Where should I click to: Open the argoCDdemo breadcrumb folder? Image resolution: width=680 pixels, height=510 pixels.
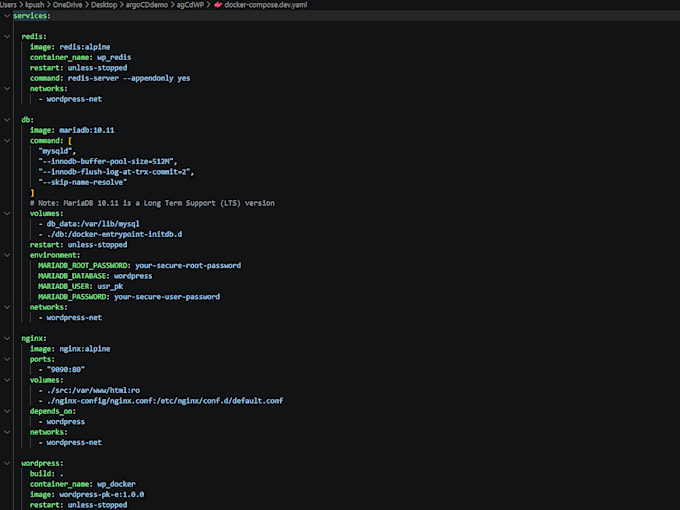coord(147,5)
